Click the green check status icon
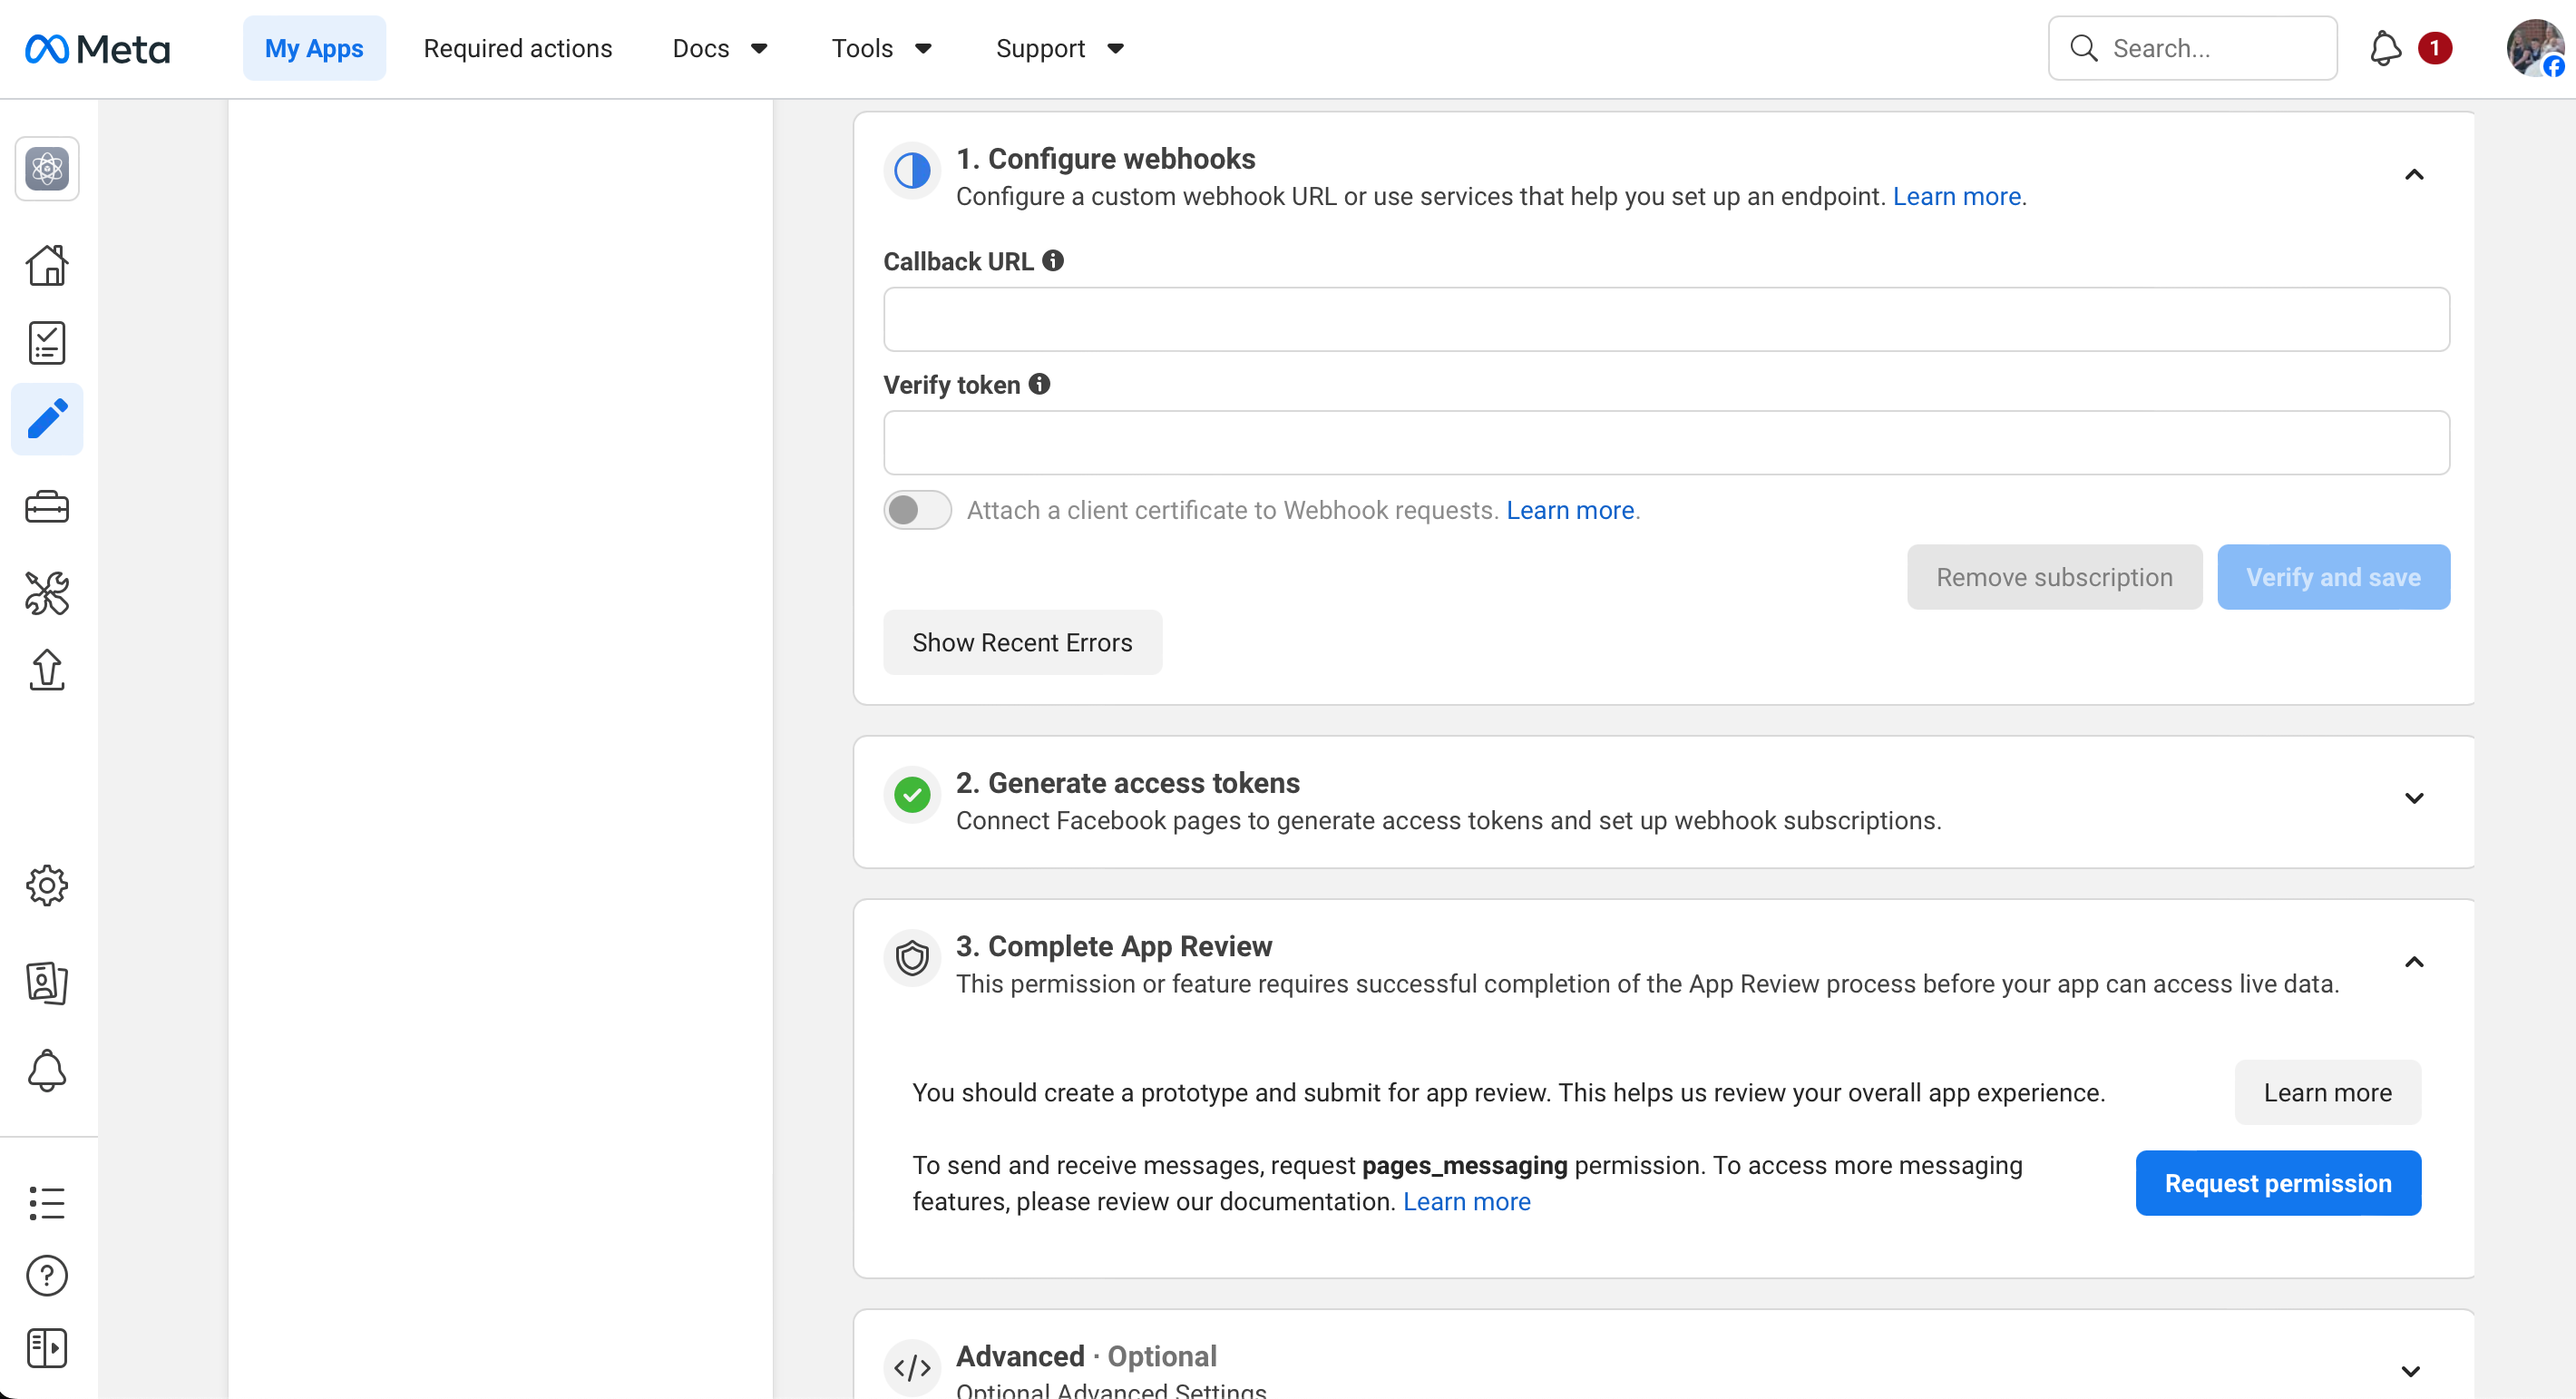 [912, 795]
